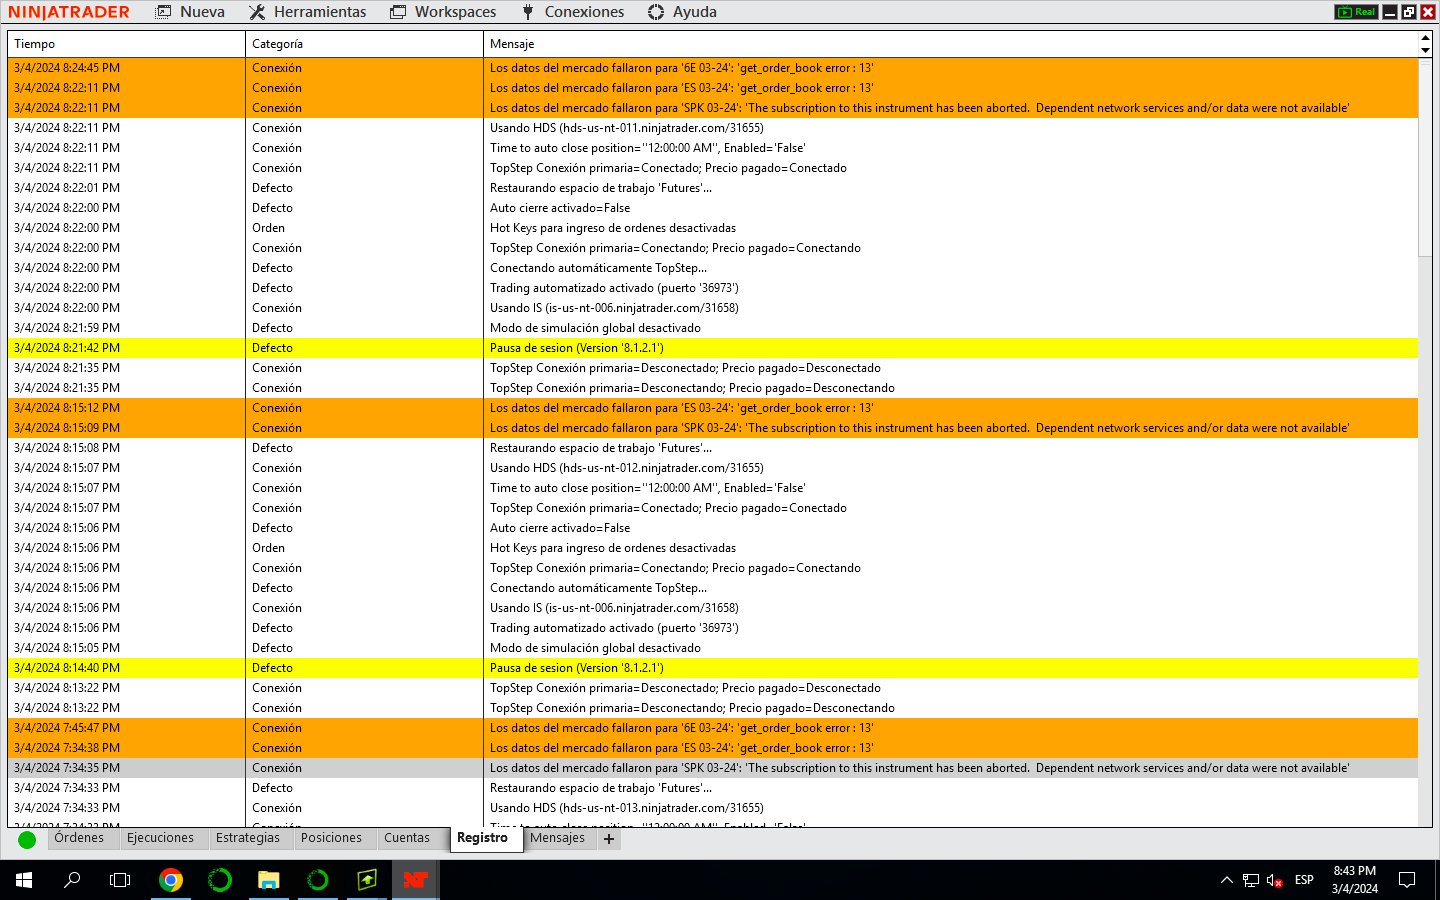1440x900 pixels.
Task: Open File Explorer from the taskbar
Action: (x=269, y=880)
